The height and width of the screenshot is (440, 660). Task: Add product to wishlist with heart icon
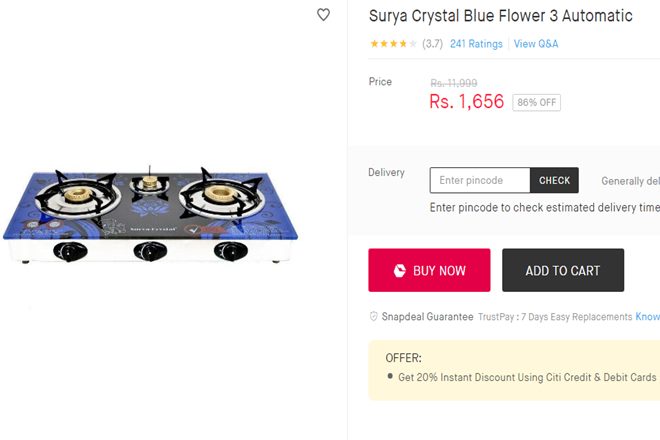(x=323, y=15)
